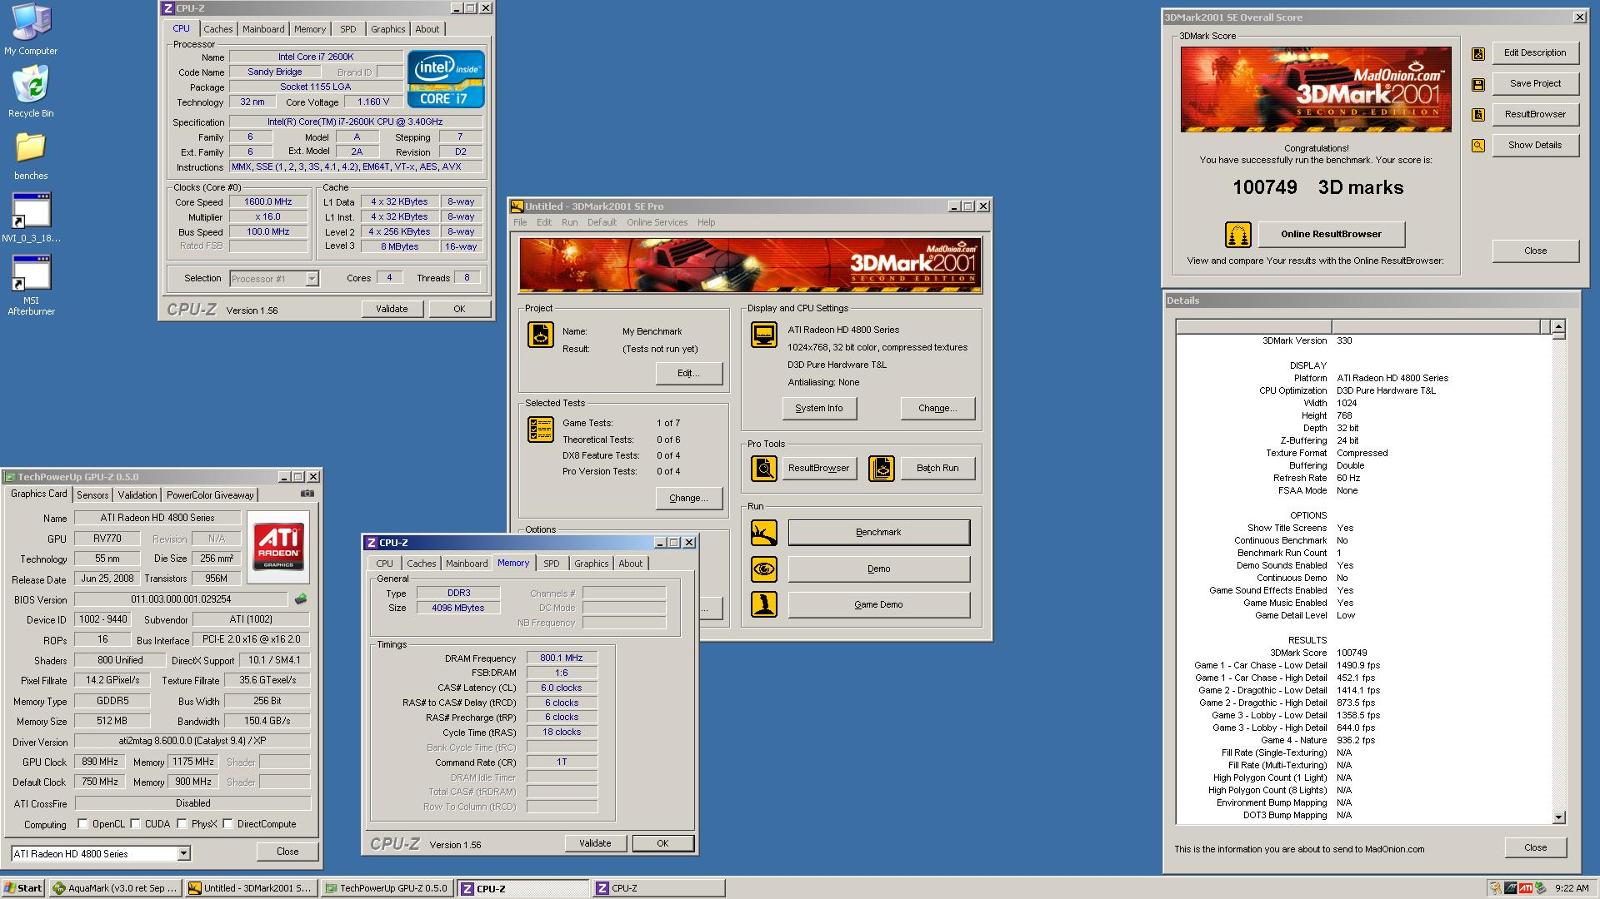The image size is (1600, 899).
Task: Click the ATI tray icon in system tray
Action: [x=1525, y=888]
